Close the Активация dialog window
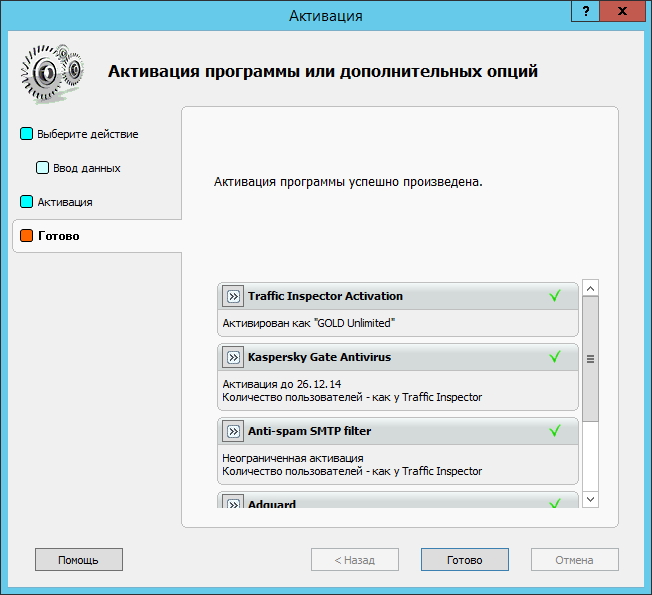The image size is (652, 595). coord(622,11)
